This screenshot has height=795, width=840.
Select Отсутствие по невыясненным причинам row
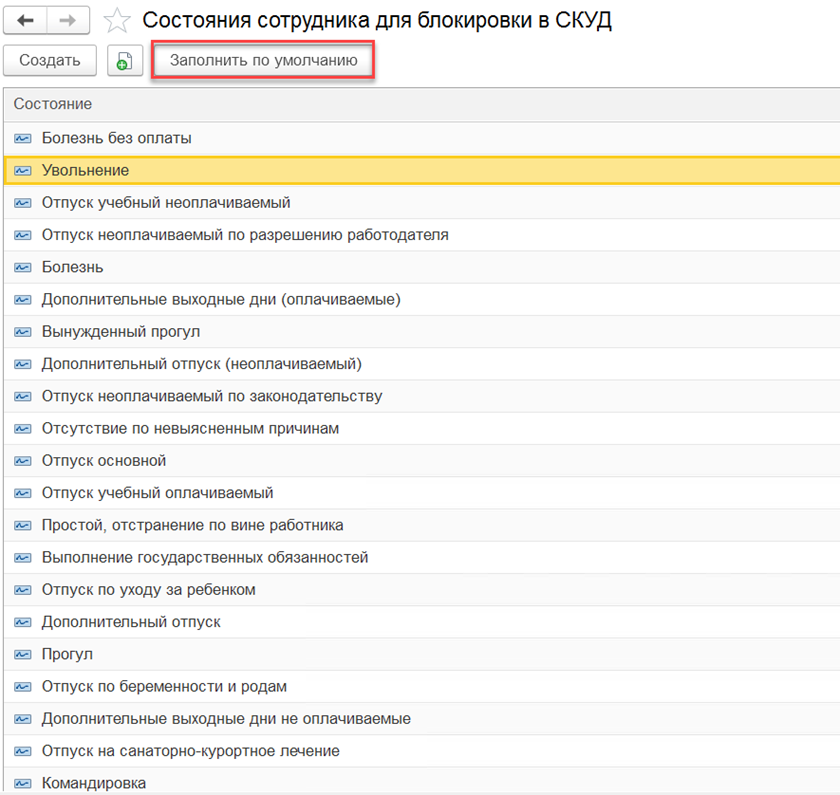pyautogui.click(x=190, y=429)
